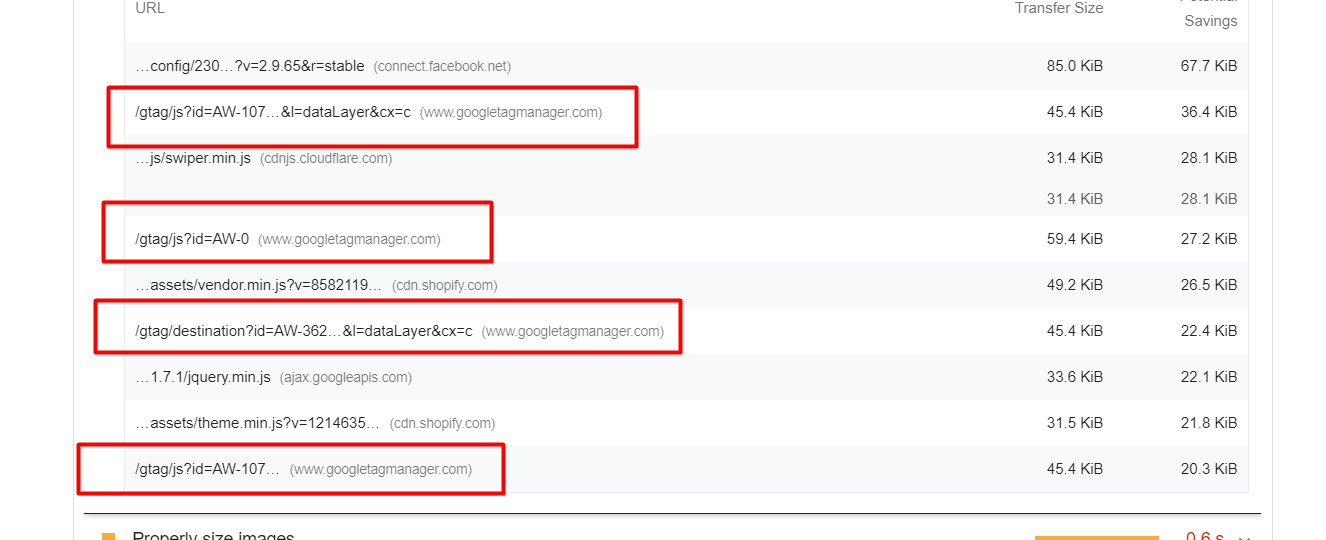Viewport: 1326px width, 540px height.
Task: Open the …assets/vendor.min.js?v=8582119… link
Action: [x=259, y=285]
